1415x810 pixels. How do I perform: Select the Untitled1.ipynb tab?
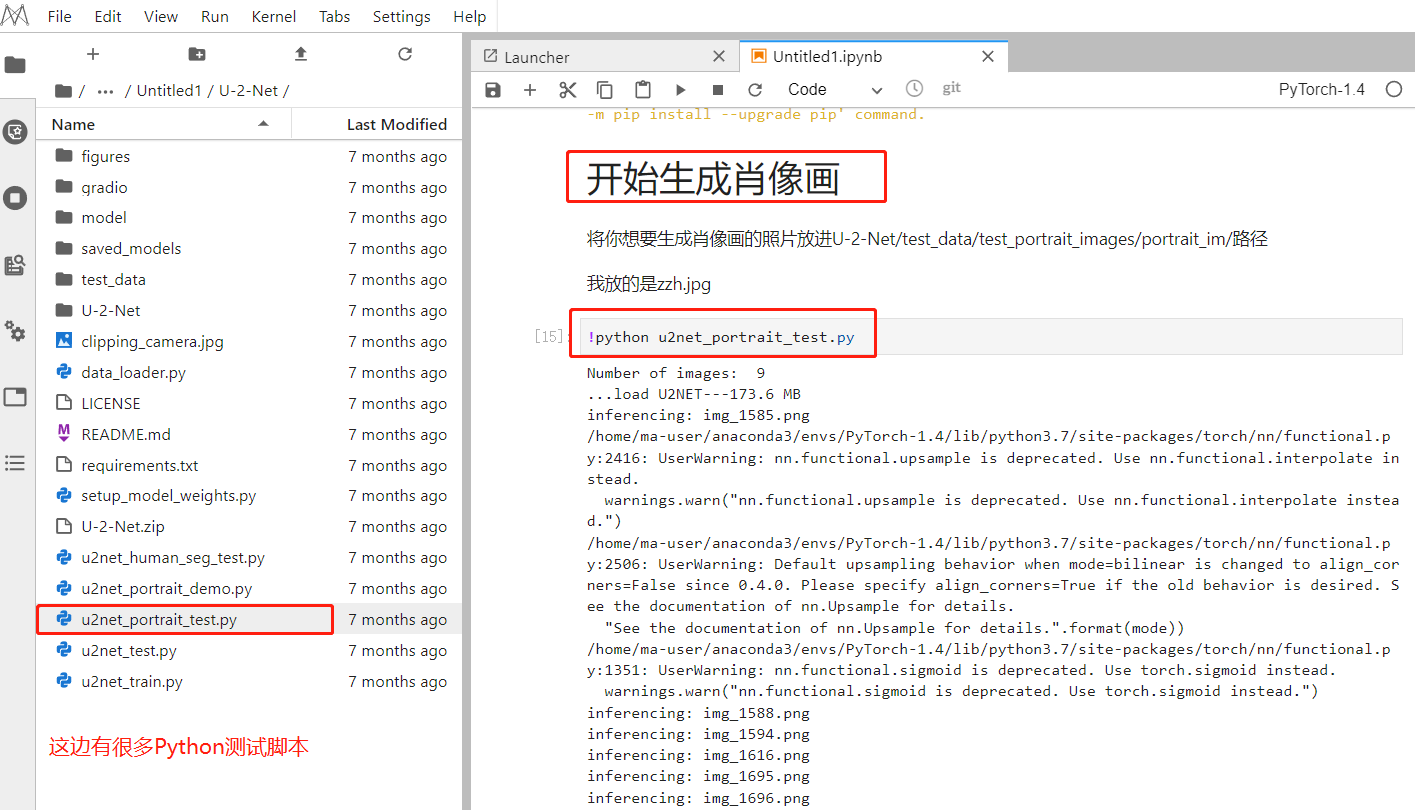(873, 57)
